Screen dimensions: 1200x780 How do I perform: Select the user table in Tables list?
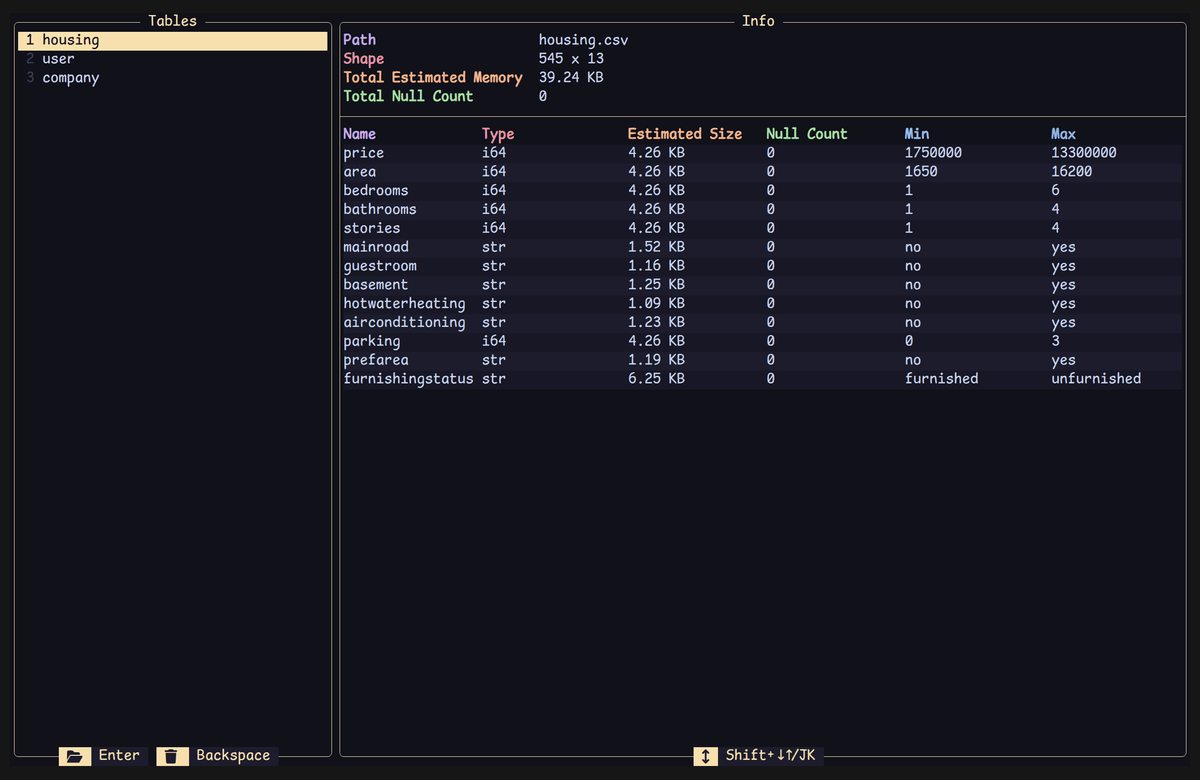(173, 59)
